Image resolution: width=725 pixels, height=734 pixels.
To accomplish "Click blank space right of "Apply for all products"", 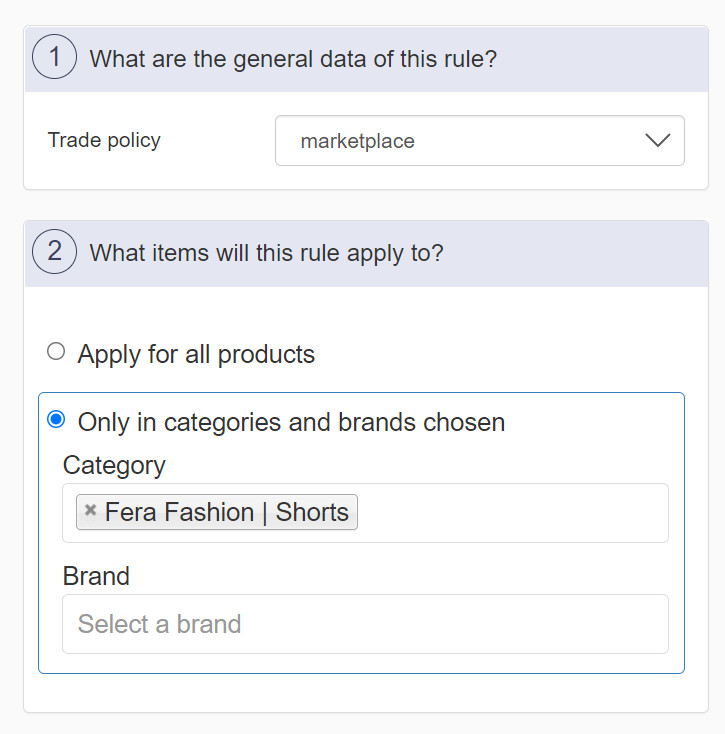I will click(500, 354).
